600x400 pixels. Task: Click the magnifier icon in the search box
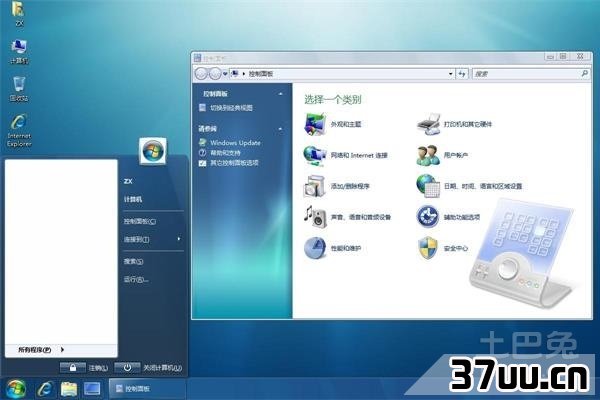[584, 73]
